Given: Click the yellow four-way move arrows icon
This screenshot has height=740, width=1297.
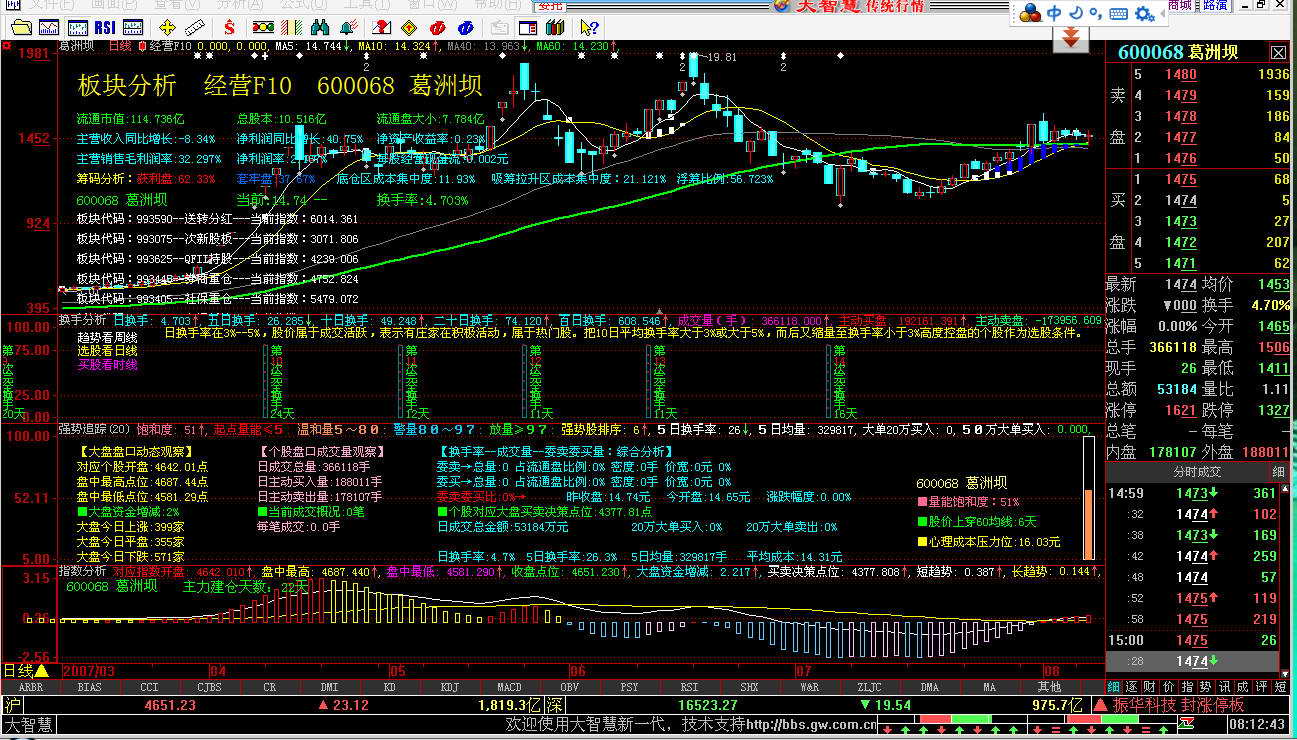Looking at the screenshot, I should point(167,27).
